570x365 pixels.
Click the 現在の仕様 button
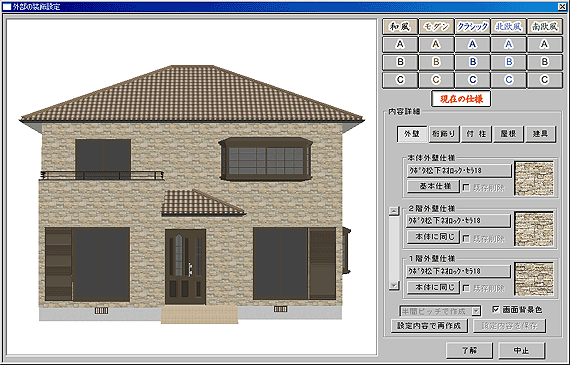click(461, 99)
